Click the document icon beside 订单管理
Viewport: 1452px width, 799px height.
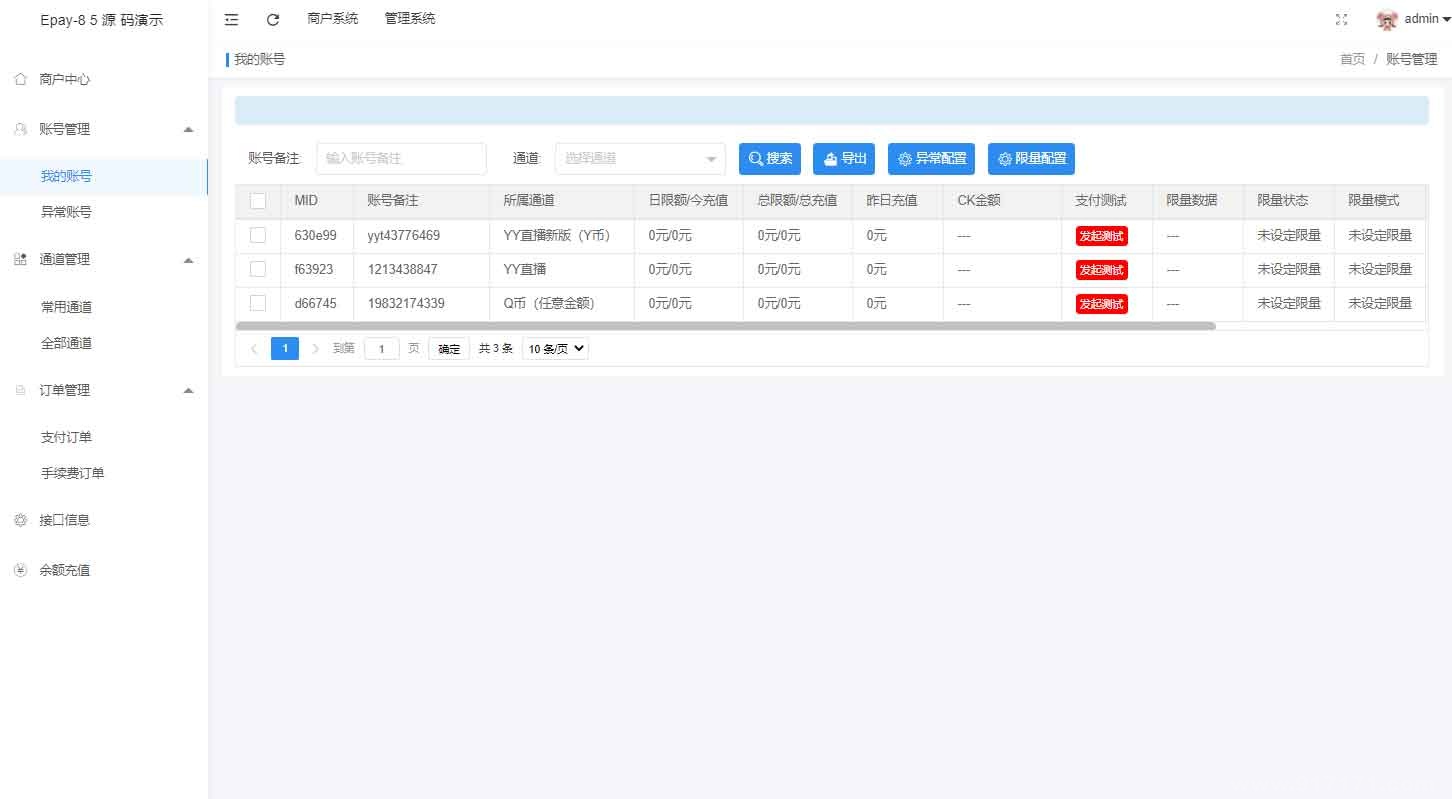pos(20,390)
